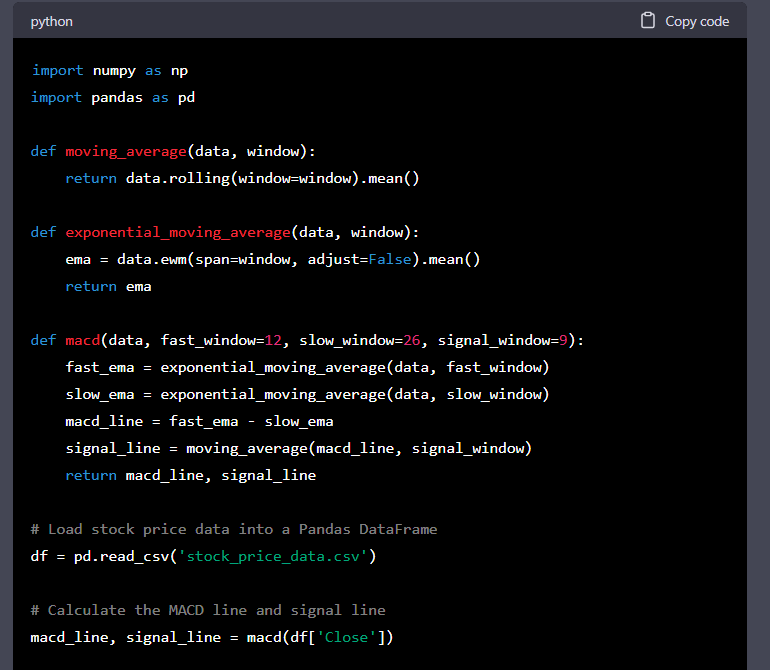Click the comment "# Load stock price data into a Pandas DataFrame"
The width and height of the screenshot is (770, 670).
coord(234,530)
